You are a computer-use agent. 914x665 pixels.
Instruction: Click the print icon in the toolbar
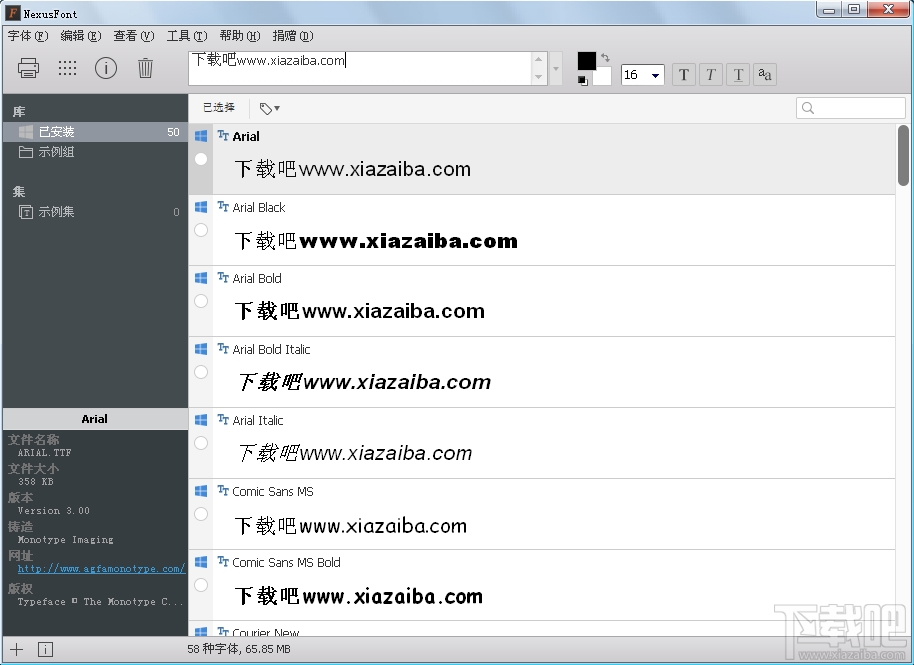[x=29, y=68]
